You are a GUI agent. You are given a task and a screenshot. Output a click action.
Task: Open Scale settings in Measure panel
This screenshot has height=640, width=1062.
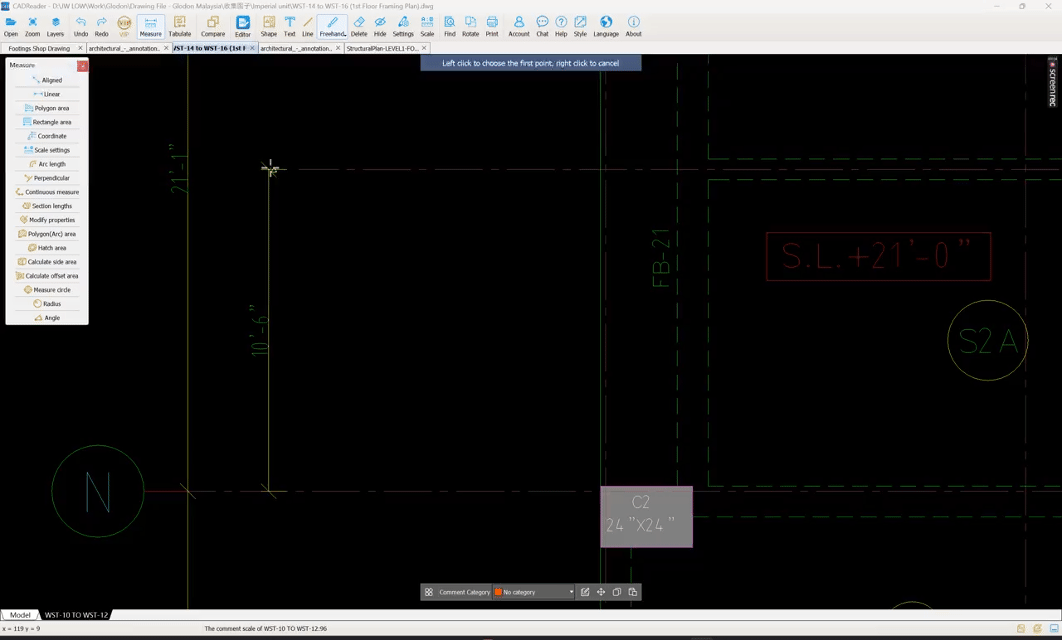coord(47,150)
